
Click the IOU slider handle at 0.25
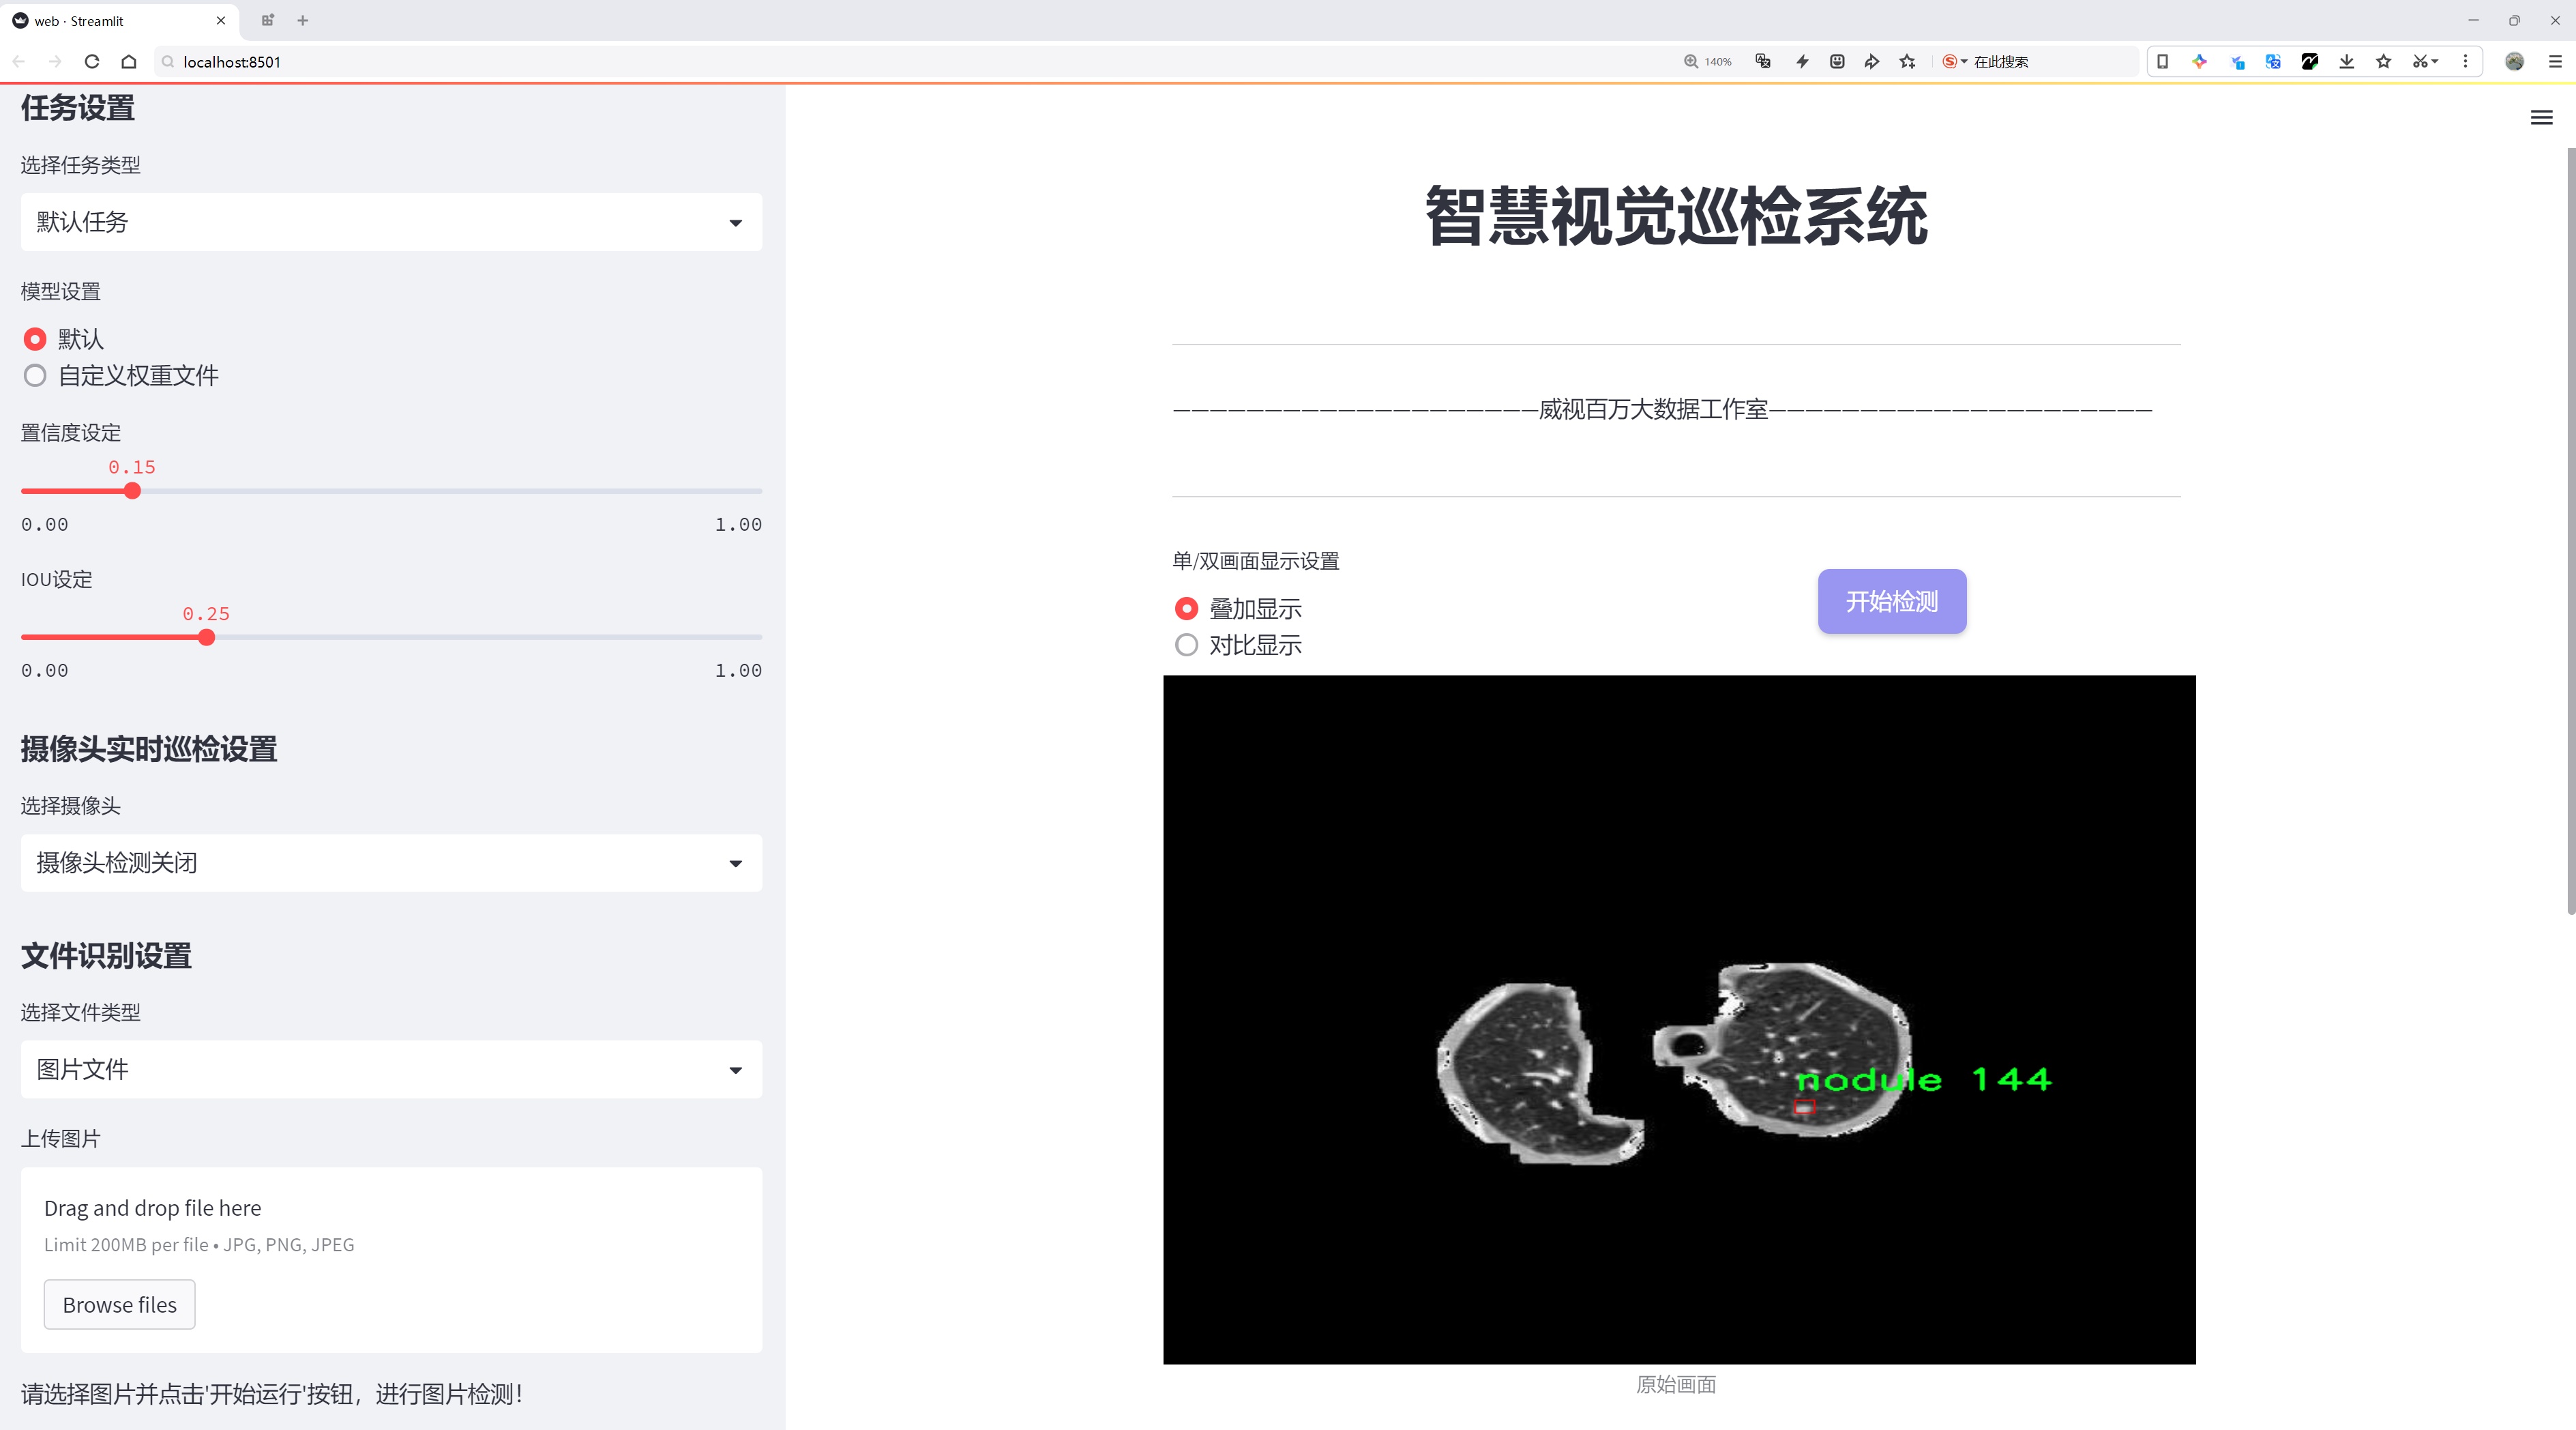click(206, 637)
